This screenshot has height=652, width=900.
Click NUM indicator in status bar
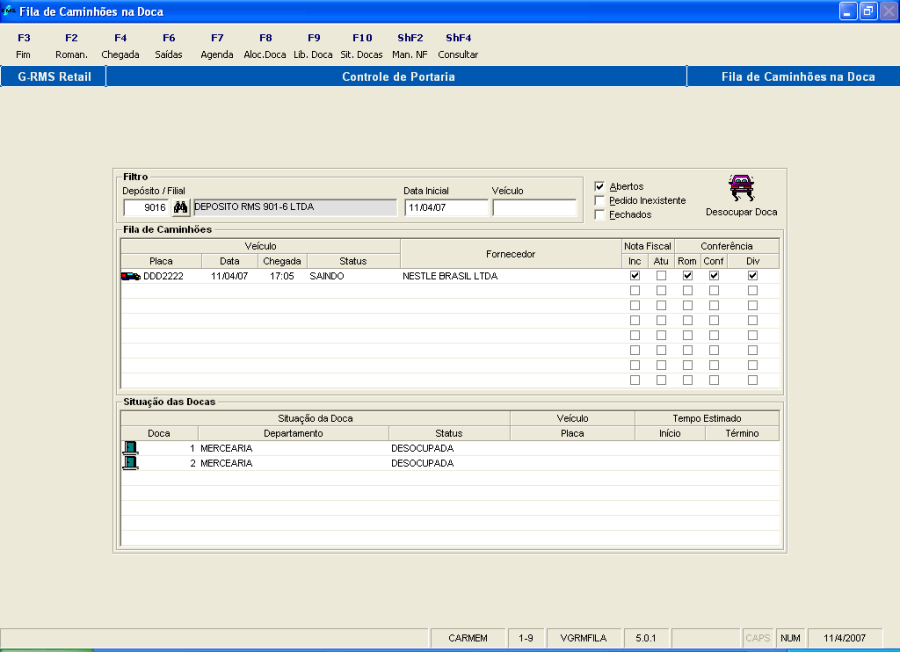tap(790, 638)
